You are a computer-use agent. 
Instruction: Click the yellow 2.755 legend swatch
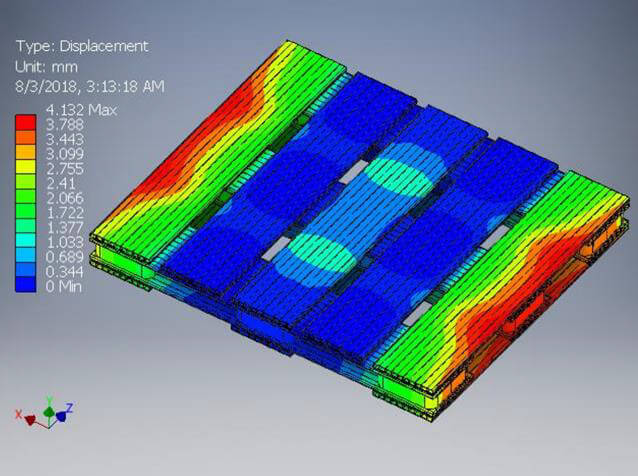pyautogui.click(x=26, y=167)
